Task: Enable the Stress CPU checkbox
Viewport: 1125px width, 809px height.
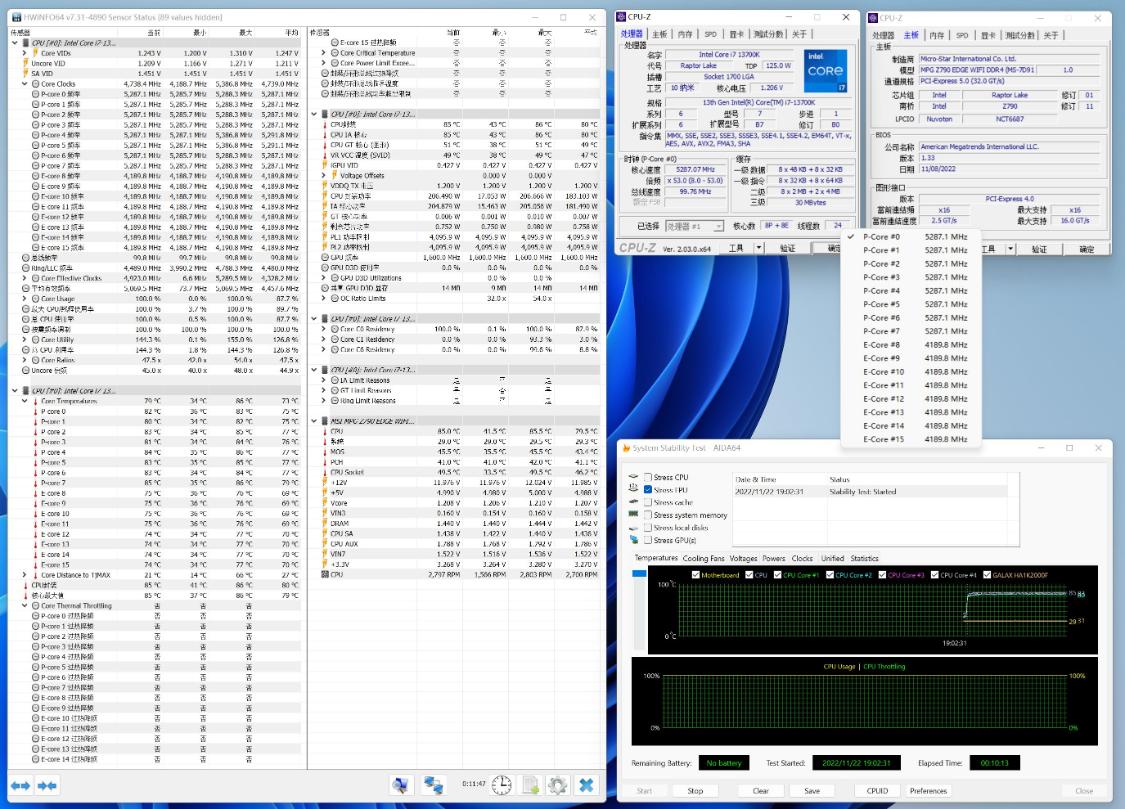Action: coord(647,475)
